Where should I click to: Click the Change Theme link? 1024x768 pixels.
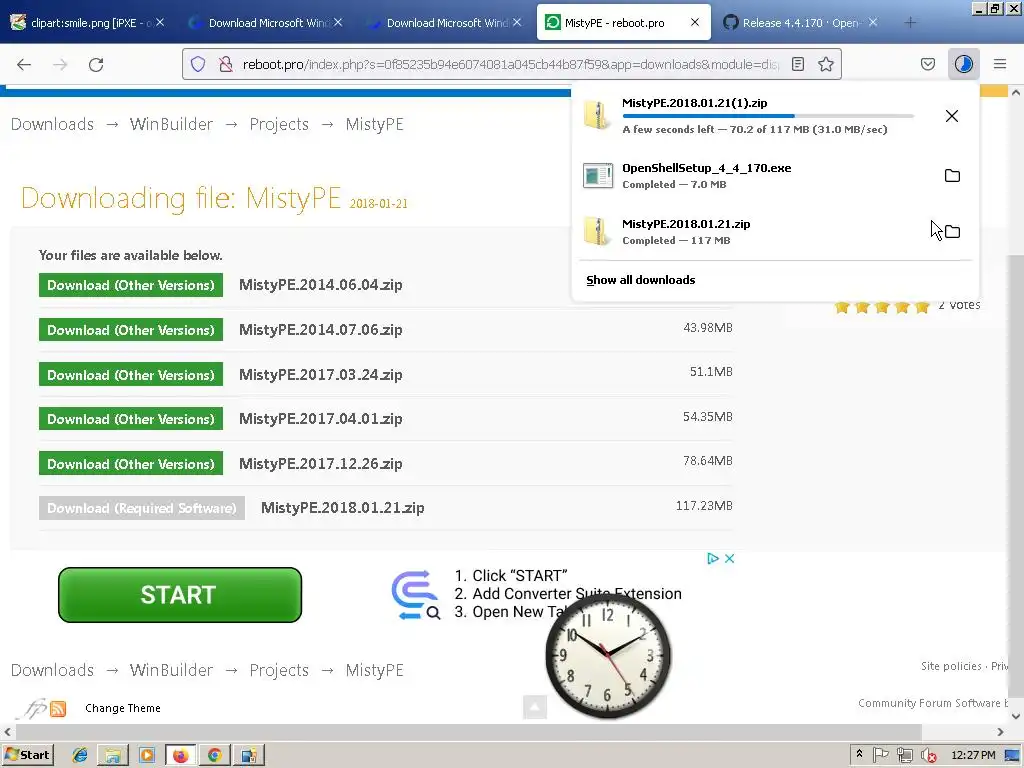(123, 708)
